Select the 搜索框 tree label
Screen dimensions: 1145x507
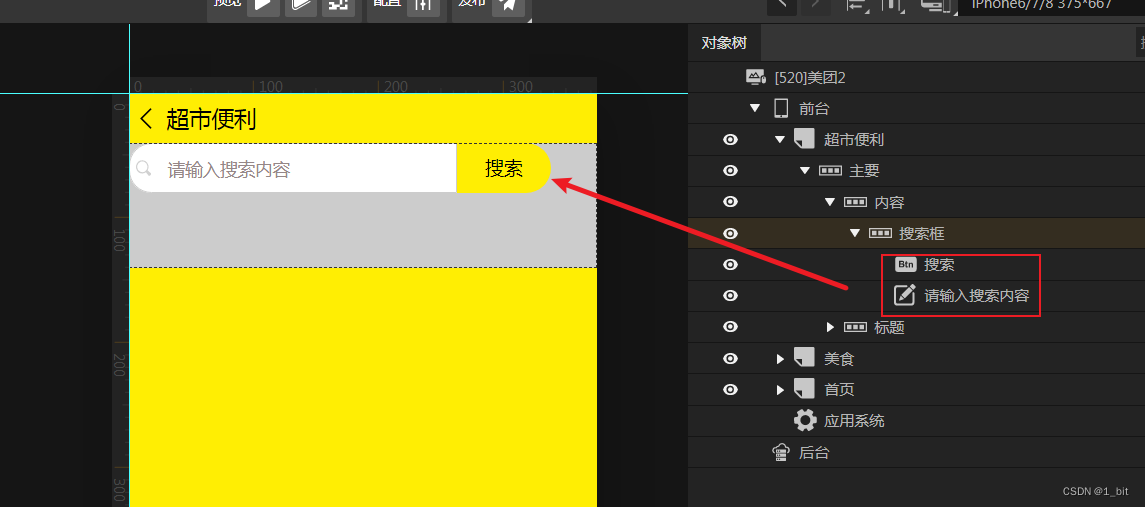point(922,233)
